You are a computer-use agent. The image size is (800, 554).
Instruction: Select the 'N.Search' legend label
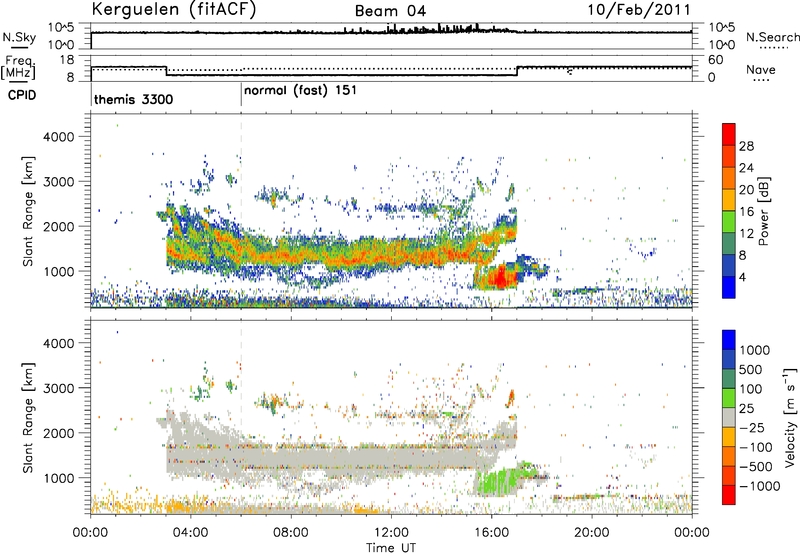[772, 37]
